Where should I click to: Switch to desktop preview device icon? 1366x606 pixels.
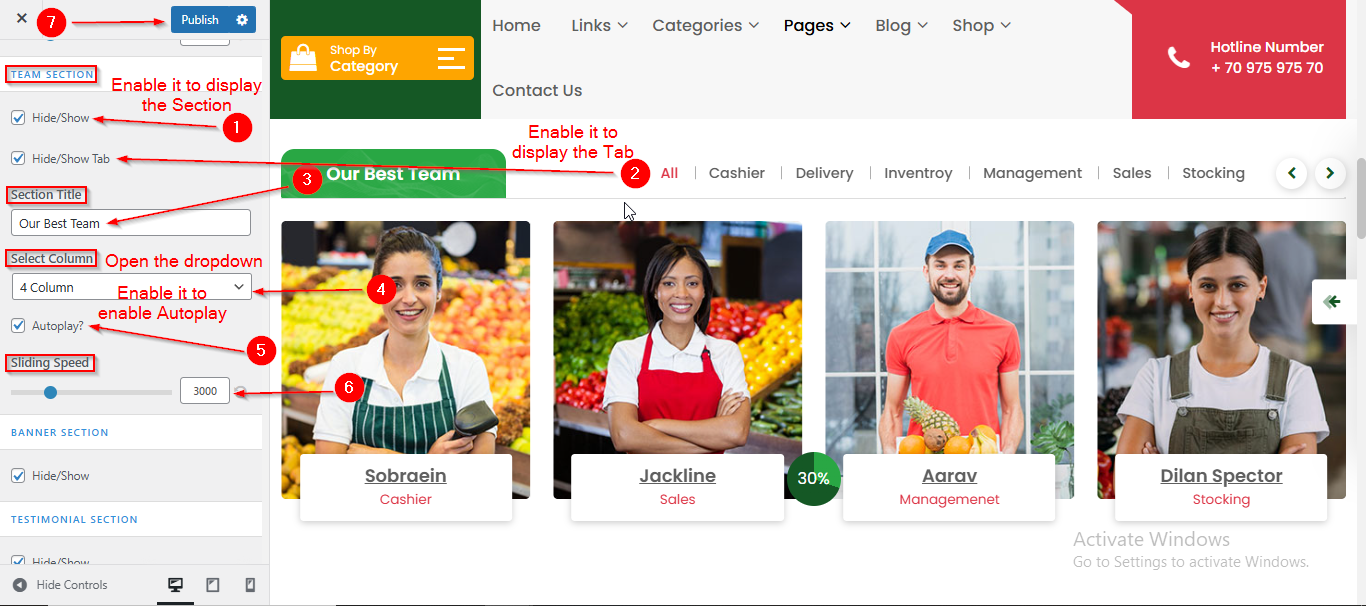[175, 585]
